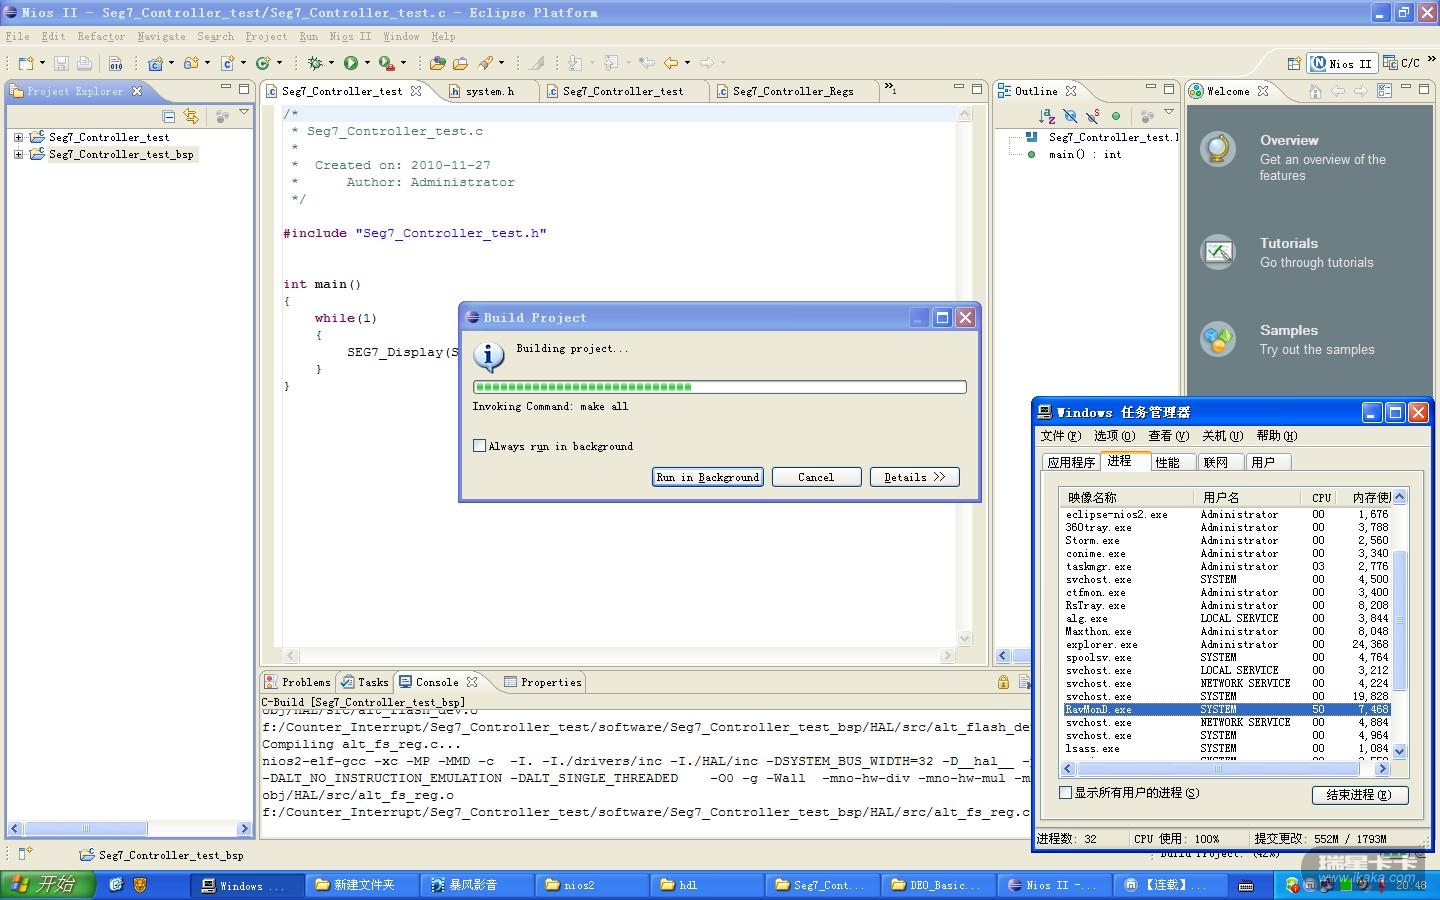Expand the Seg7_Controller_test project node
The image size is (1440, 900).
point(18,137)
